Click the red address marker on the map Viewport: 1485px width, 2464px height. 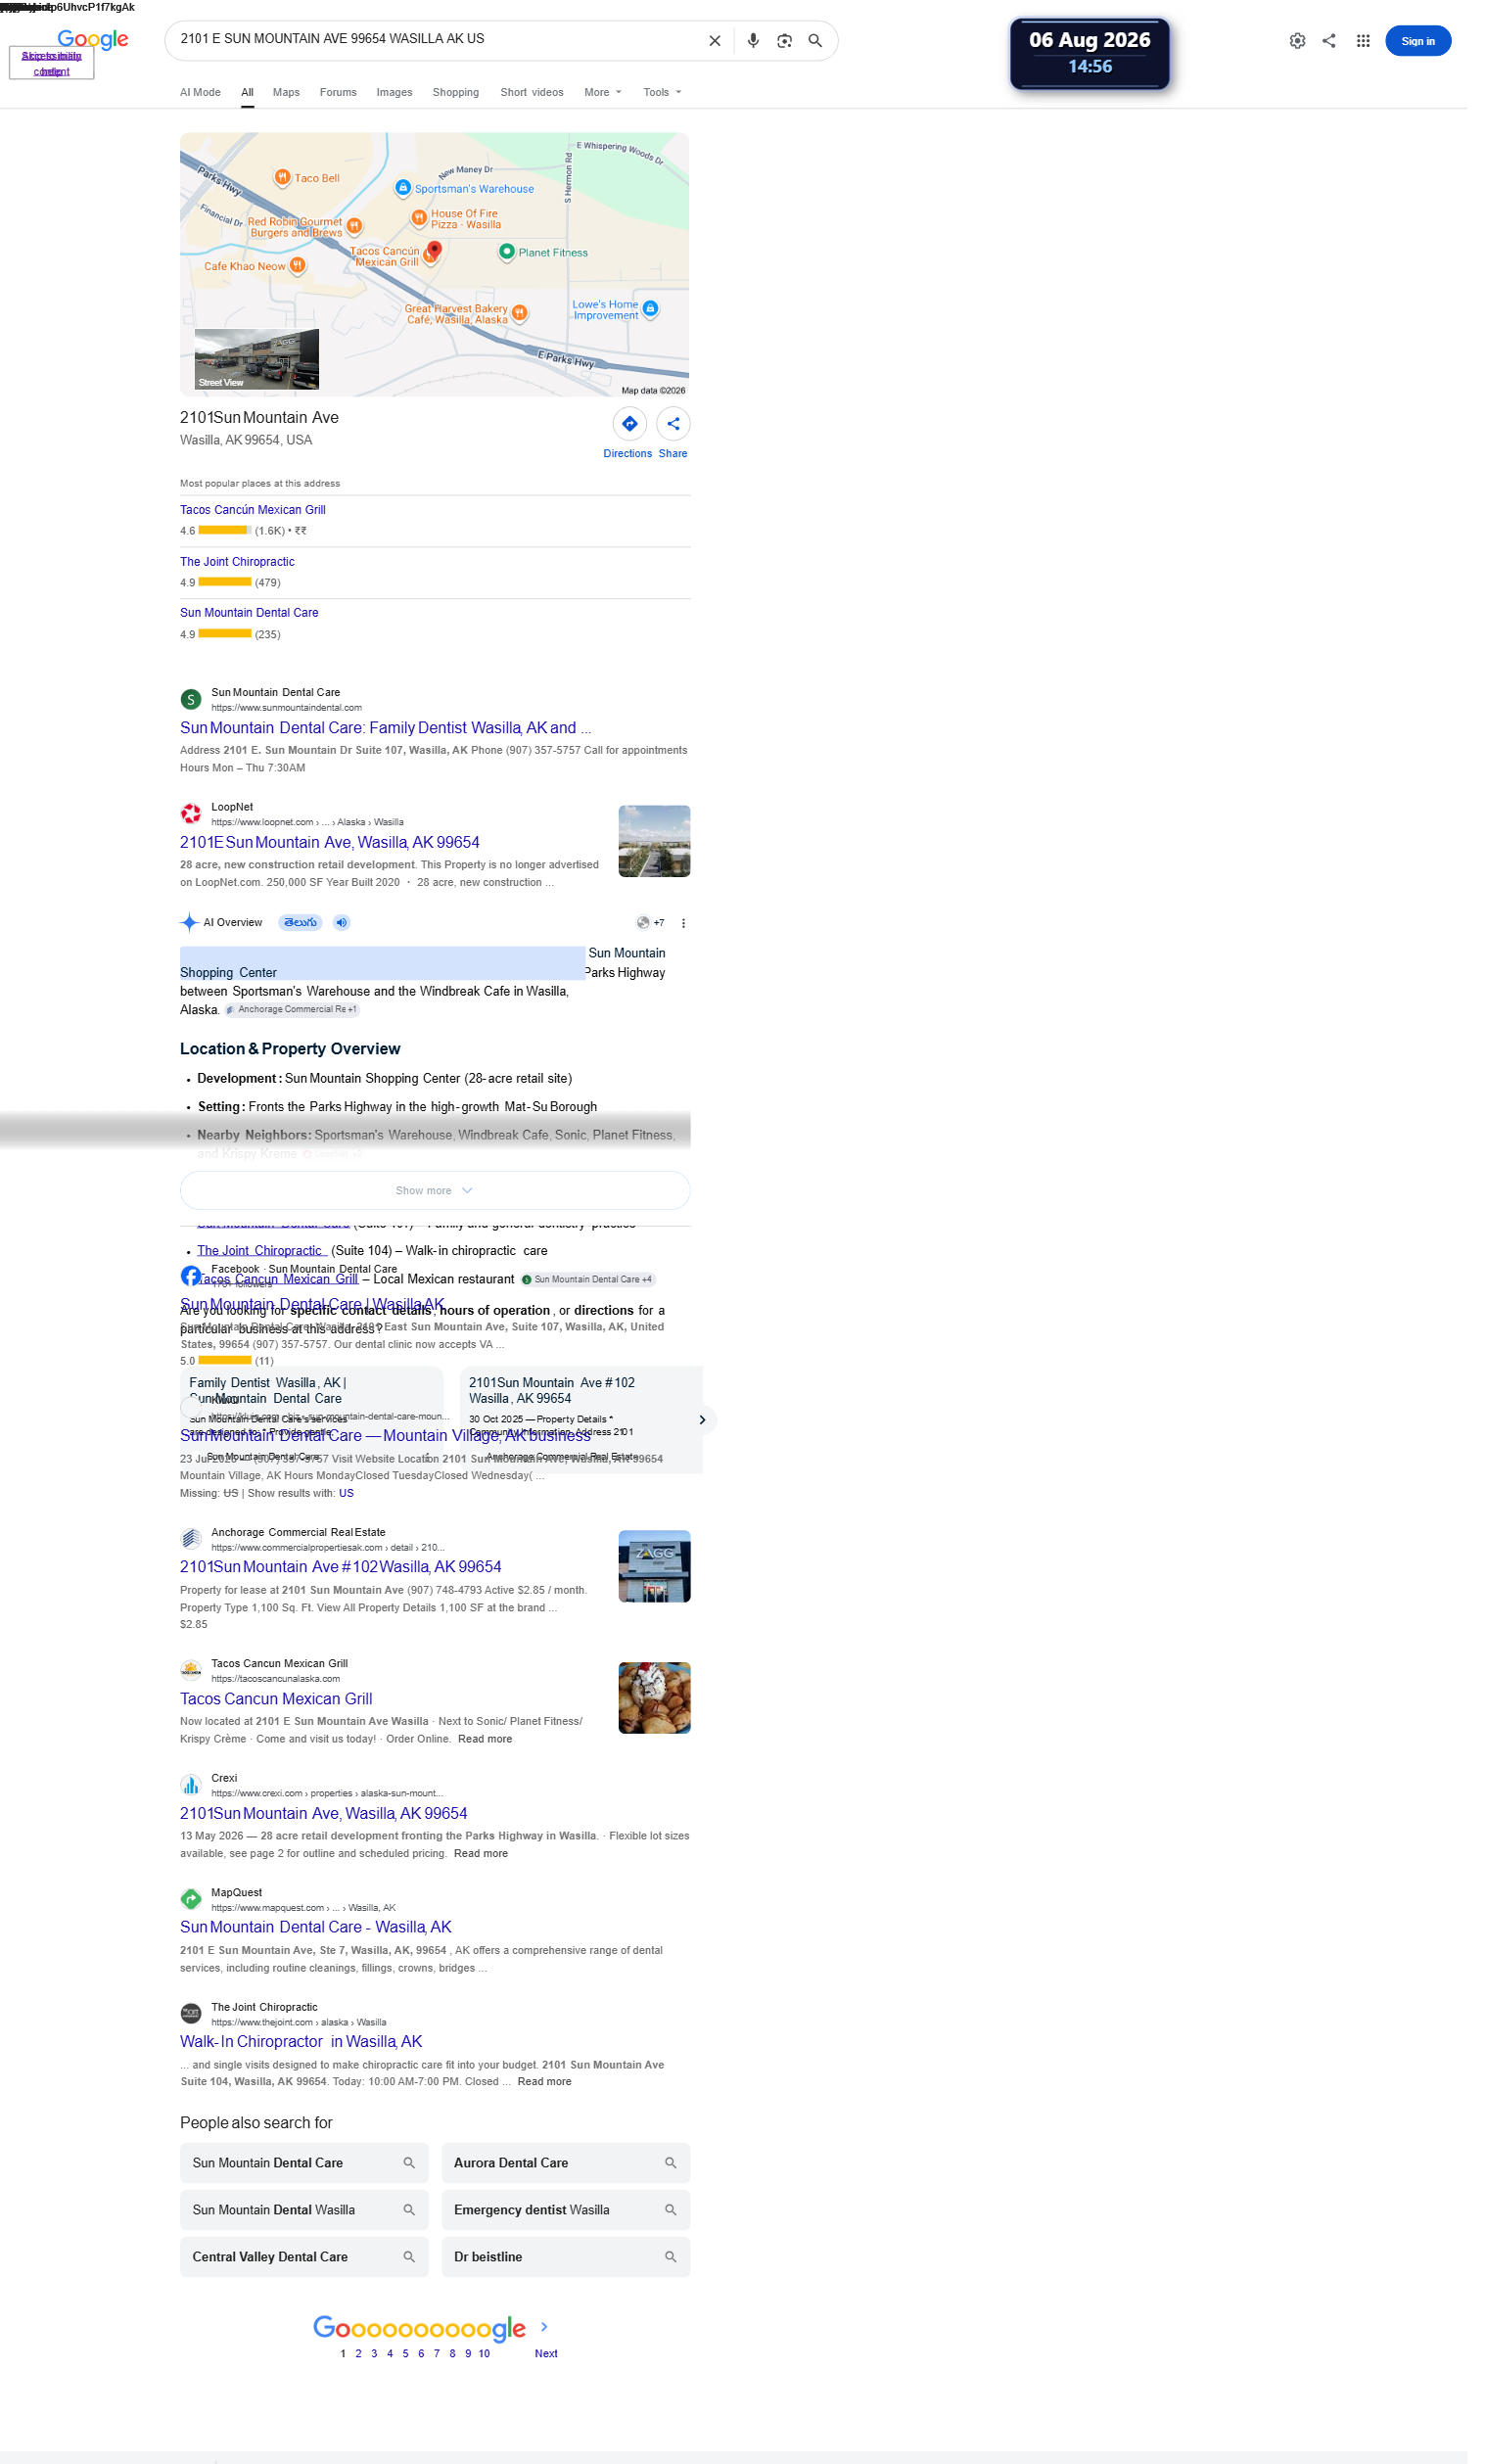434,250
